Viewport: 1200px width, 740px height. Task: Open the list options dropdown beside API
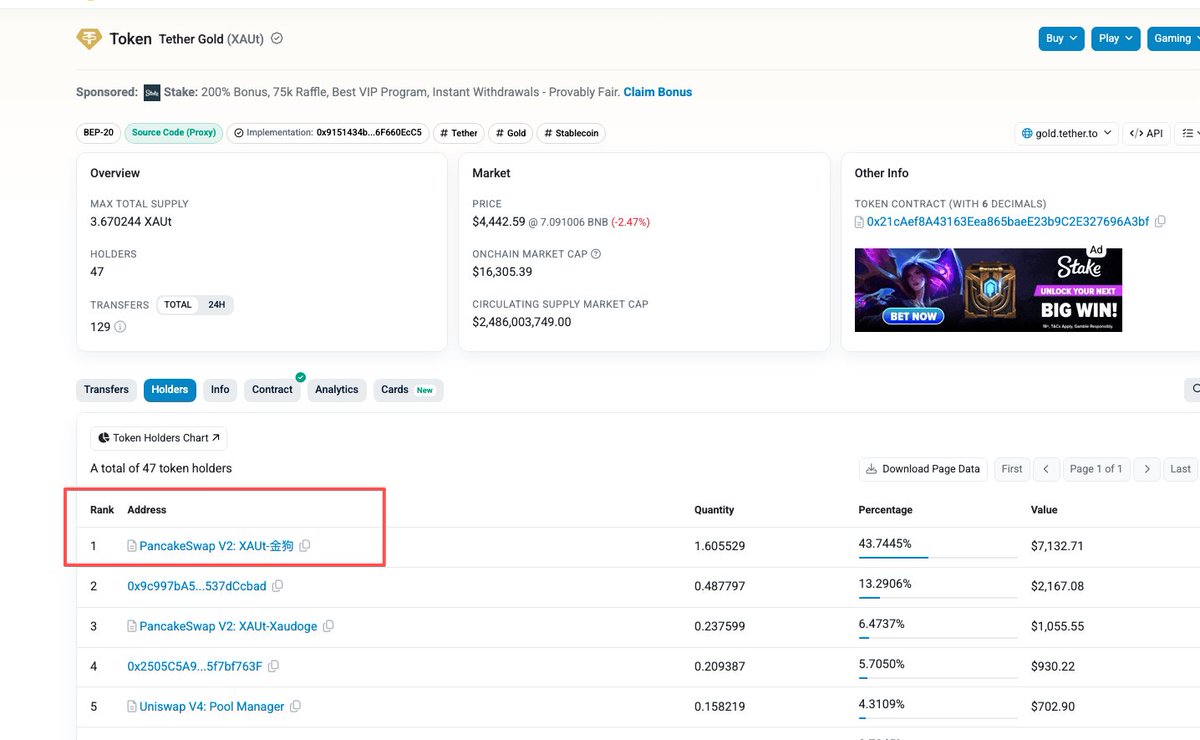point(1187,133)
